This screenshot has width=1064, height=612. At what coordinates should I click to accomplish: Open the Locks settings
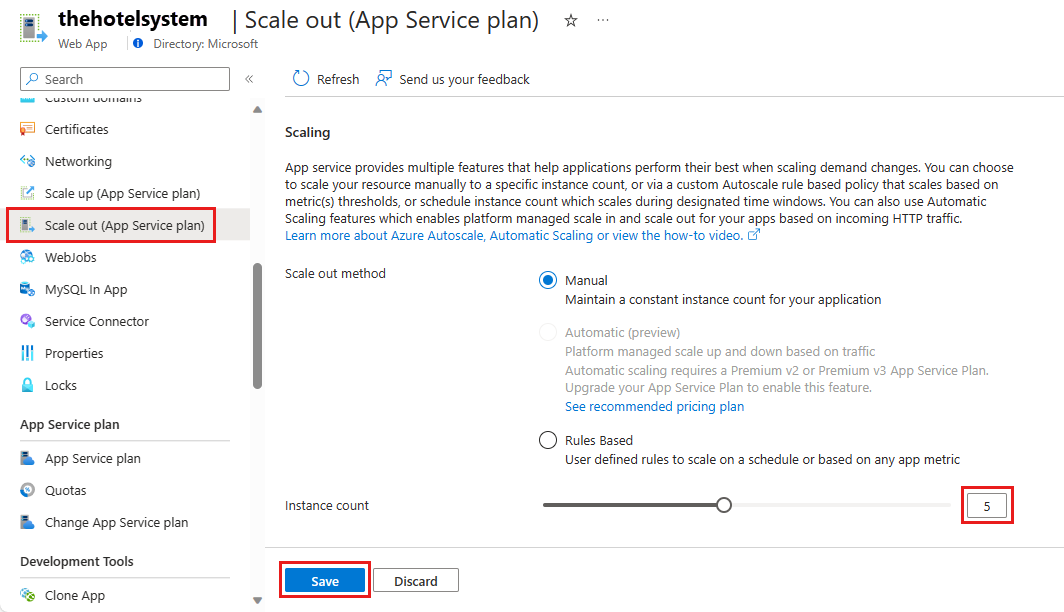point(64,385)
